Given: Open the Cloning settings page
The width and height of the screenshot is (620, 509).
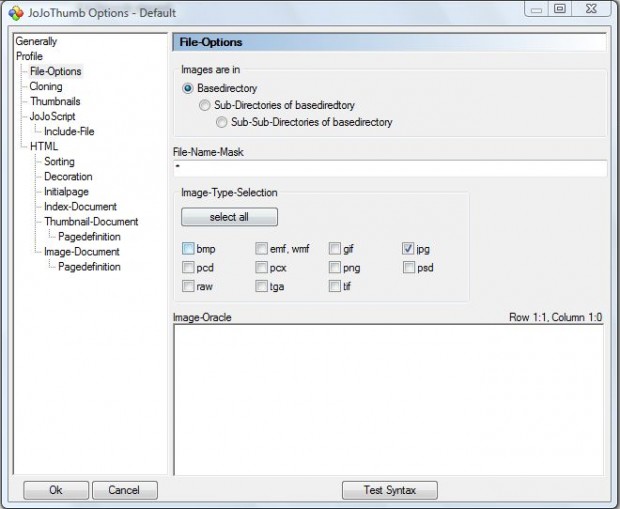Looking at the screenshot, I should pos(46,86).
